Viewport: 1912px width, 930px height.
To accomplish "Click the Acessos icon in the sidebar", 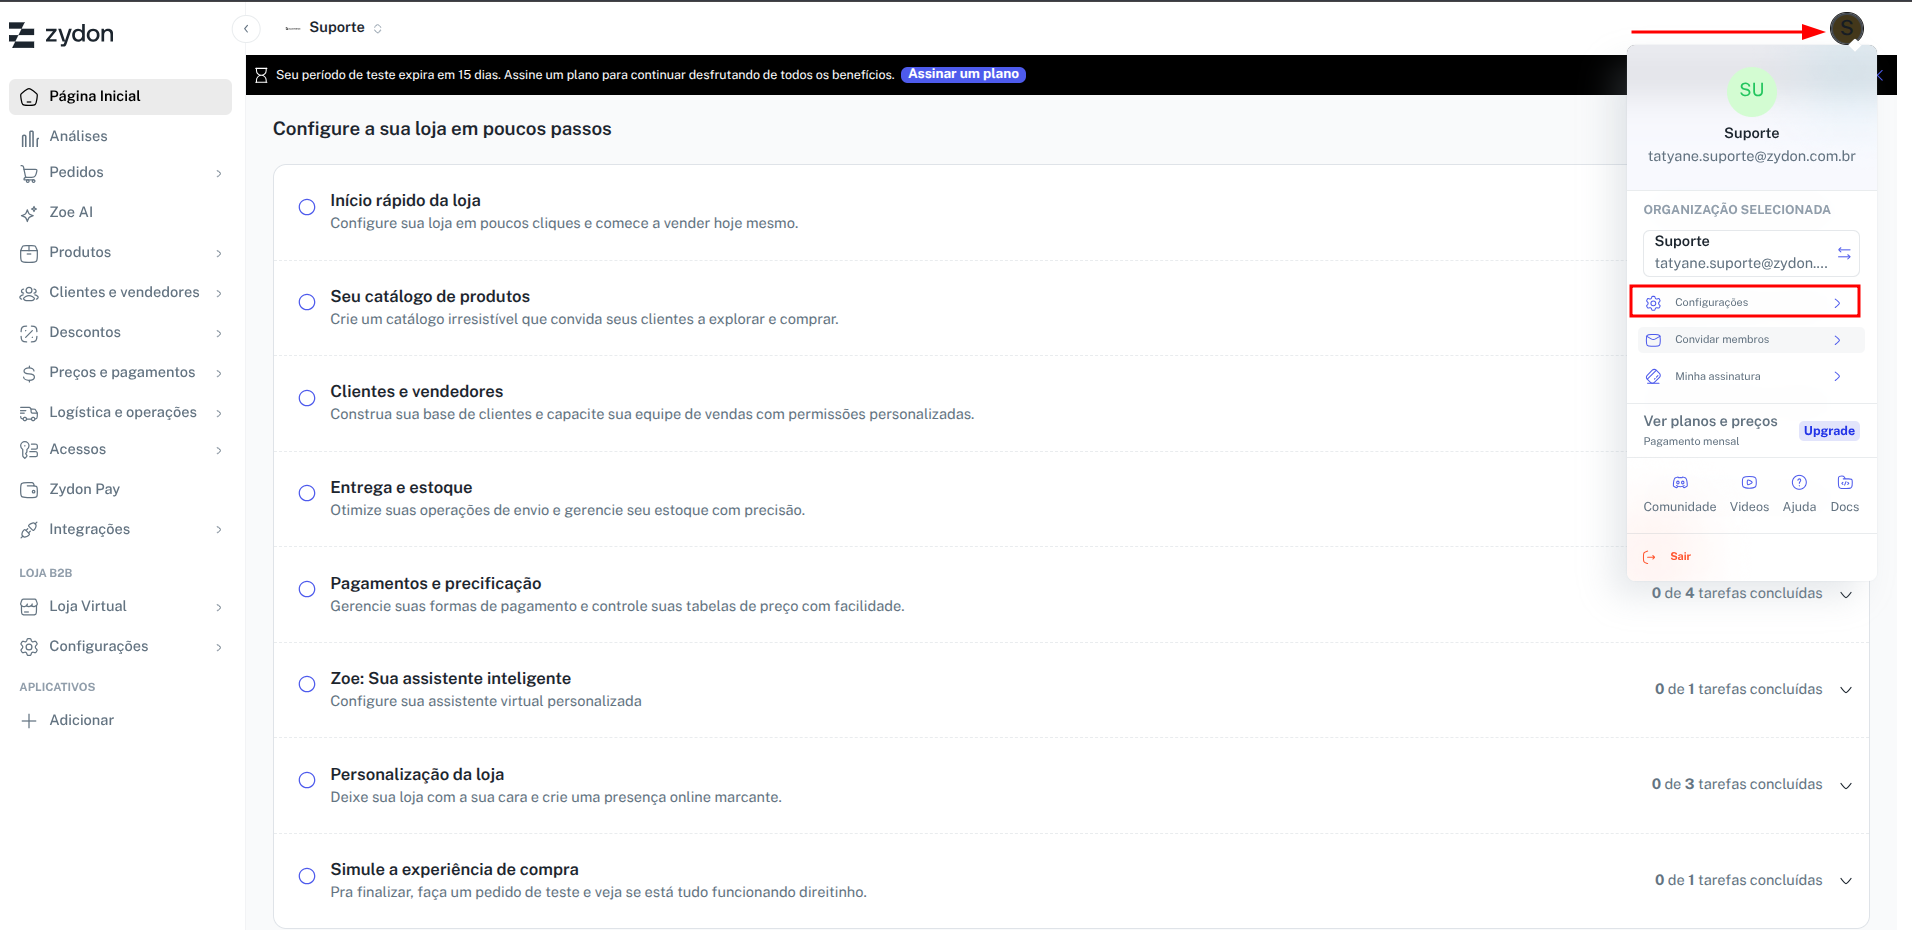I will point(29,450).
